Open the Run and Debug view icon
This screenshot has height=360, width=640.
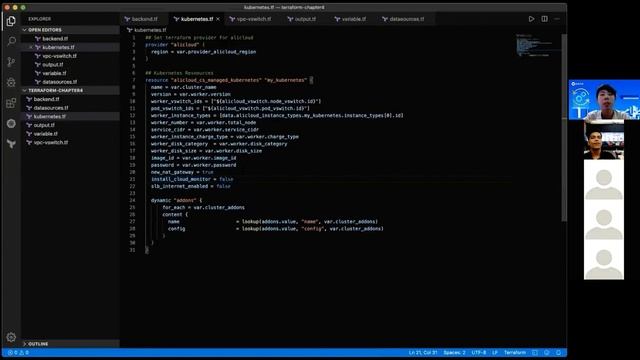(x=11, y=82)
